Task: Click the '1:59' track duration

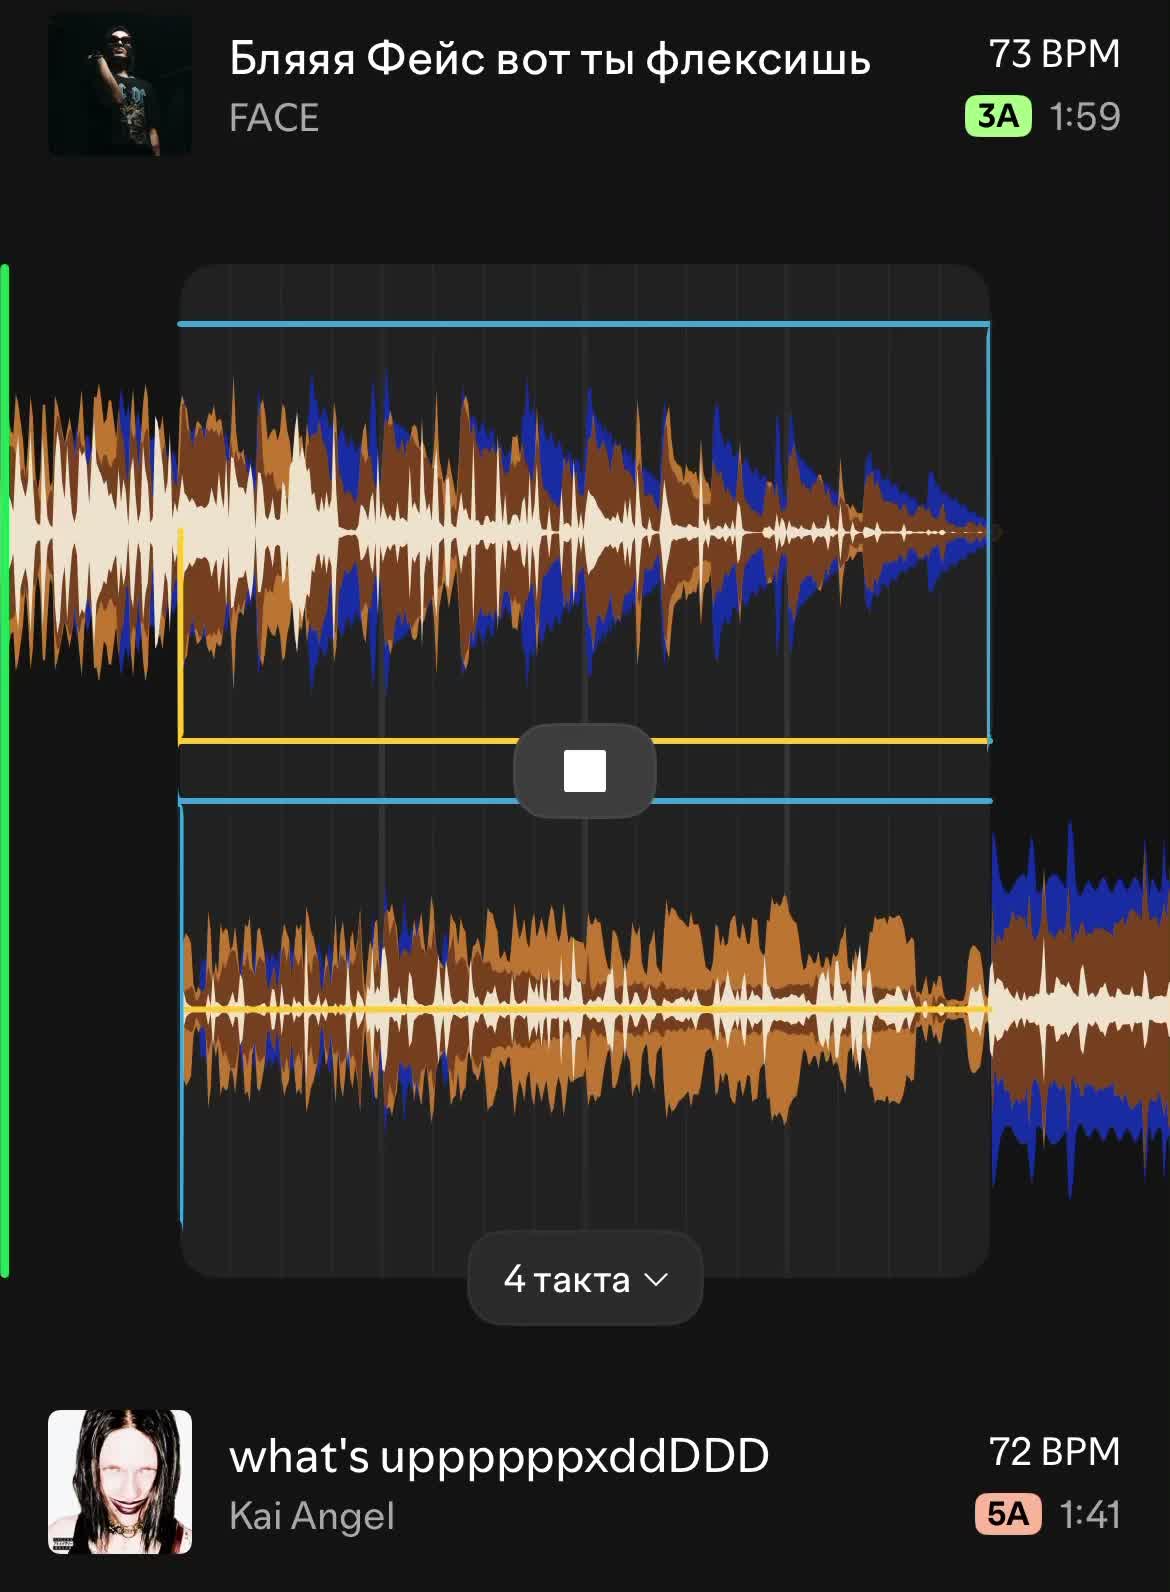Action: tap(1085, 117)
